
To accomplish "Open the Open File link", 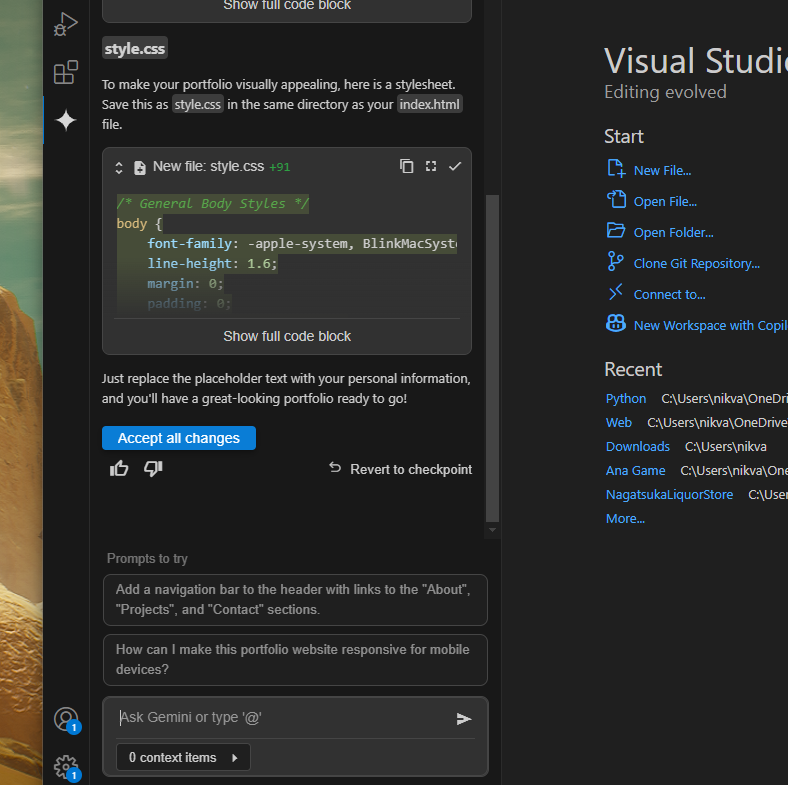I will point(665,202).
